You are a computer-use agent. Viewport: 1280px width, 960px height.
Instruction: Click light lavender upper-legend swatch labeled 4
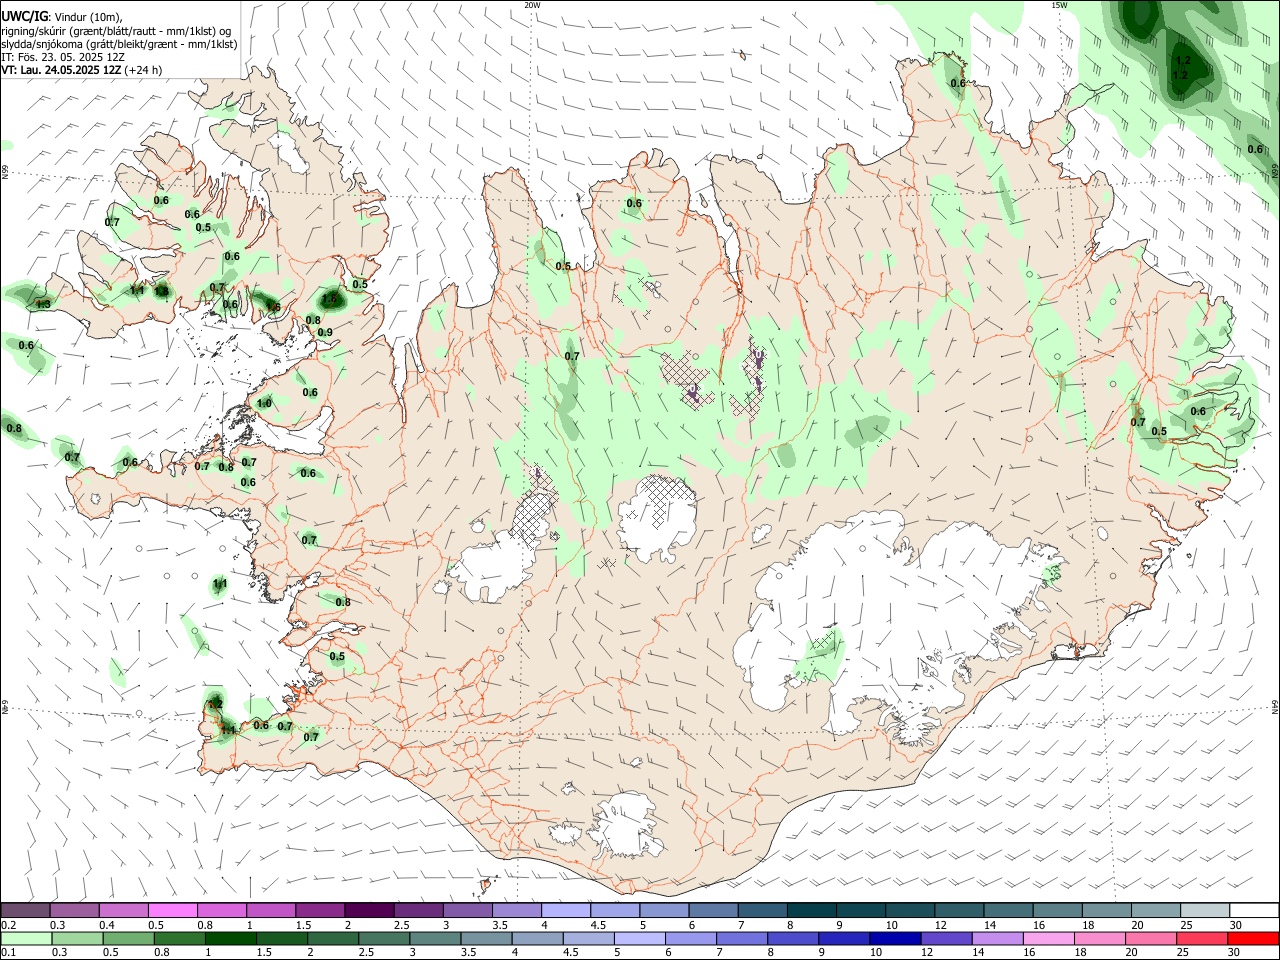point(566,910)
